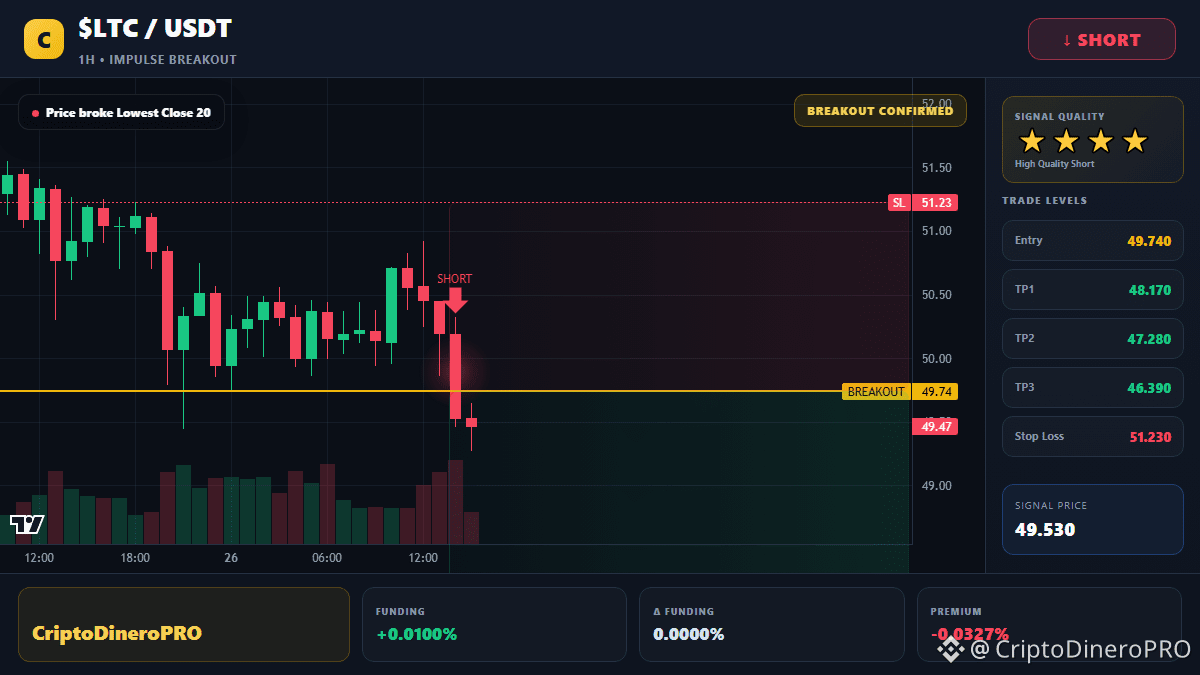
Task: Click the 49.00 price axis label
Action: coord(937,486)
